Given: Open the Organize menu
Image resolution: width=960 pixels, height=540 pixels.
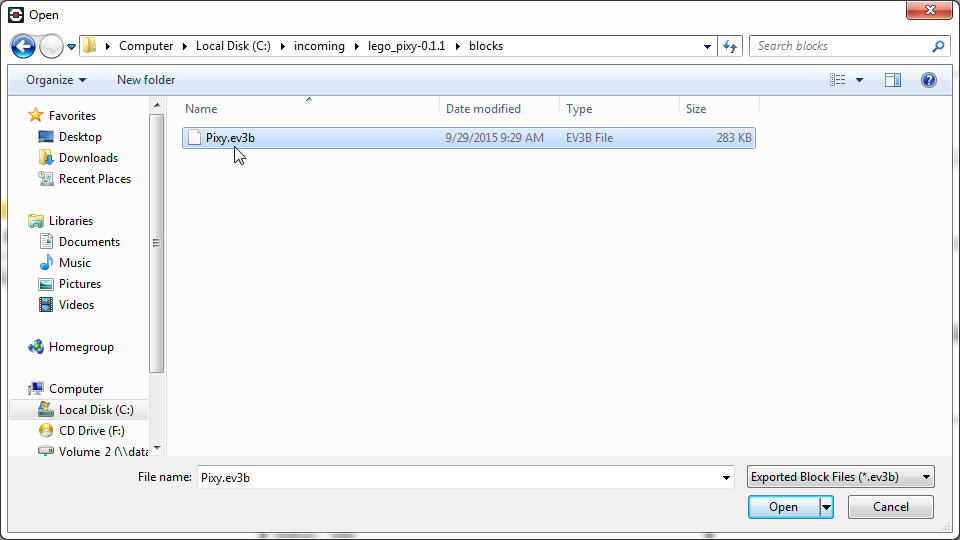Looking at the screenshot, I should (56, 80).
